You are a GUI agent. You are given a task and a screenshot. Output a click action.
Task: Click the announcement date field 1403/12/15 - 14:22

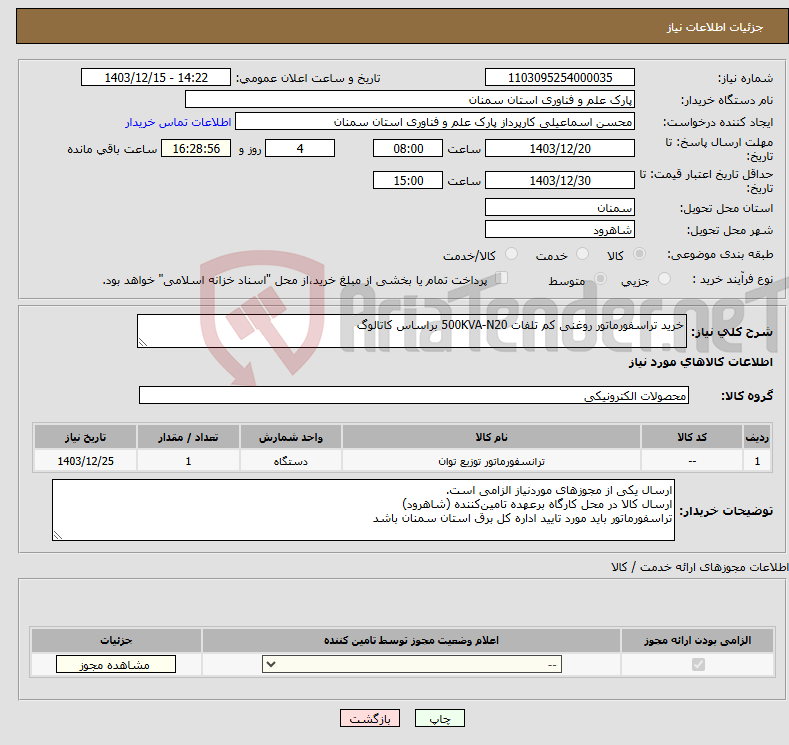coord(156,77)
